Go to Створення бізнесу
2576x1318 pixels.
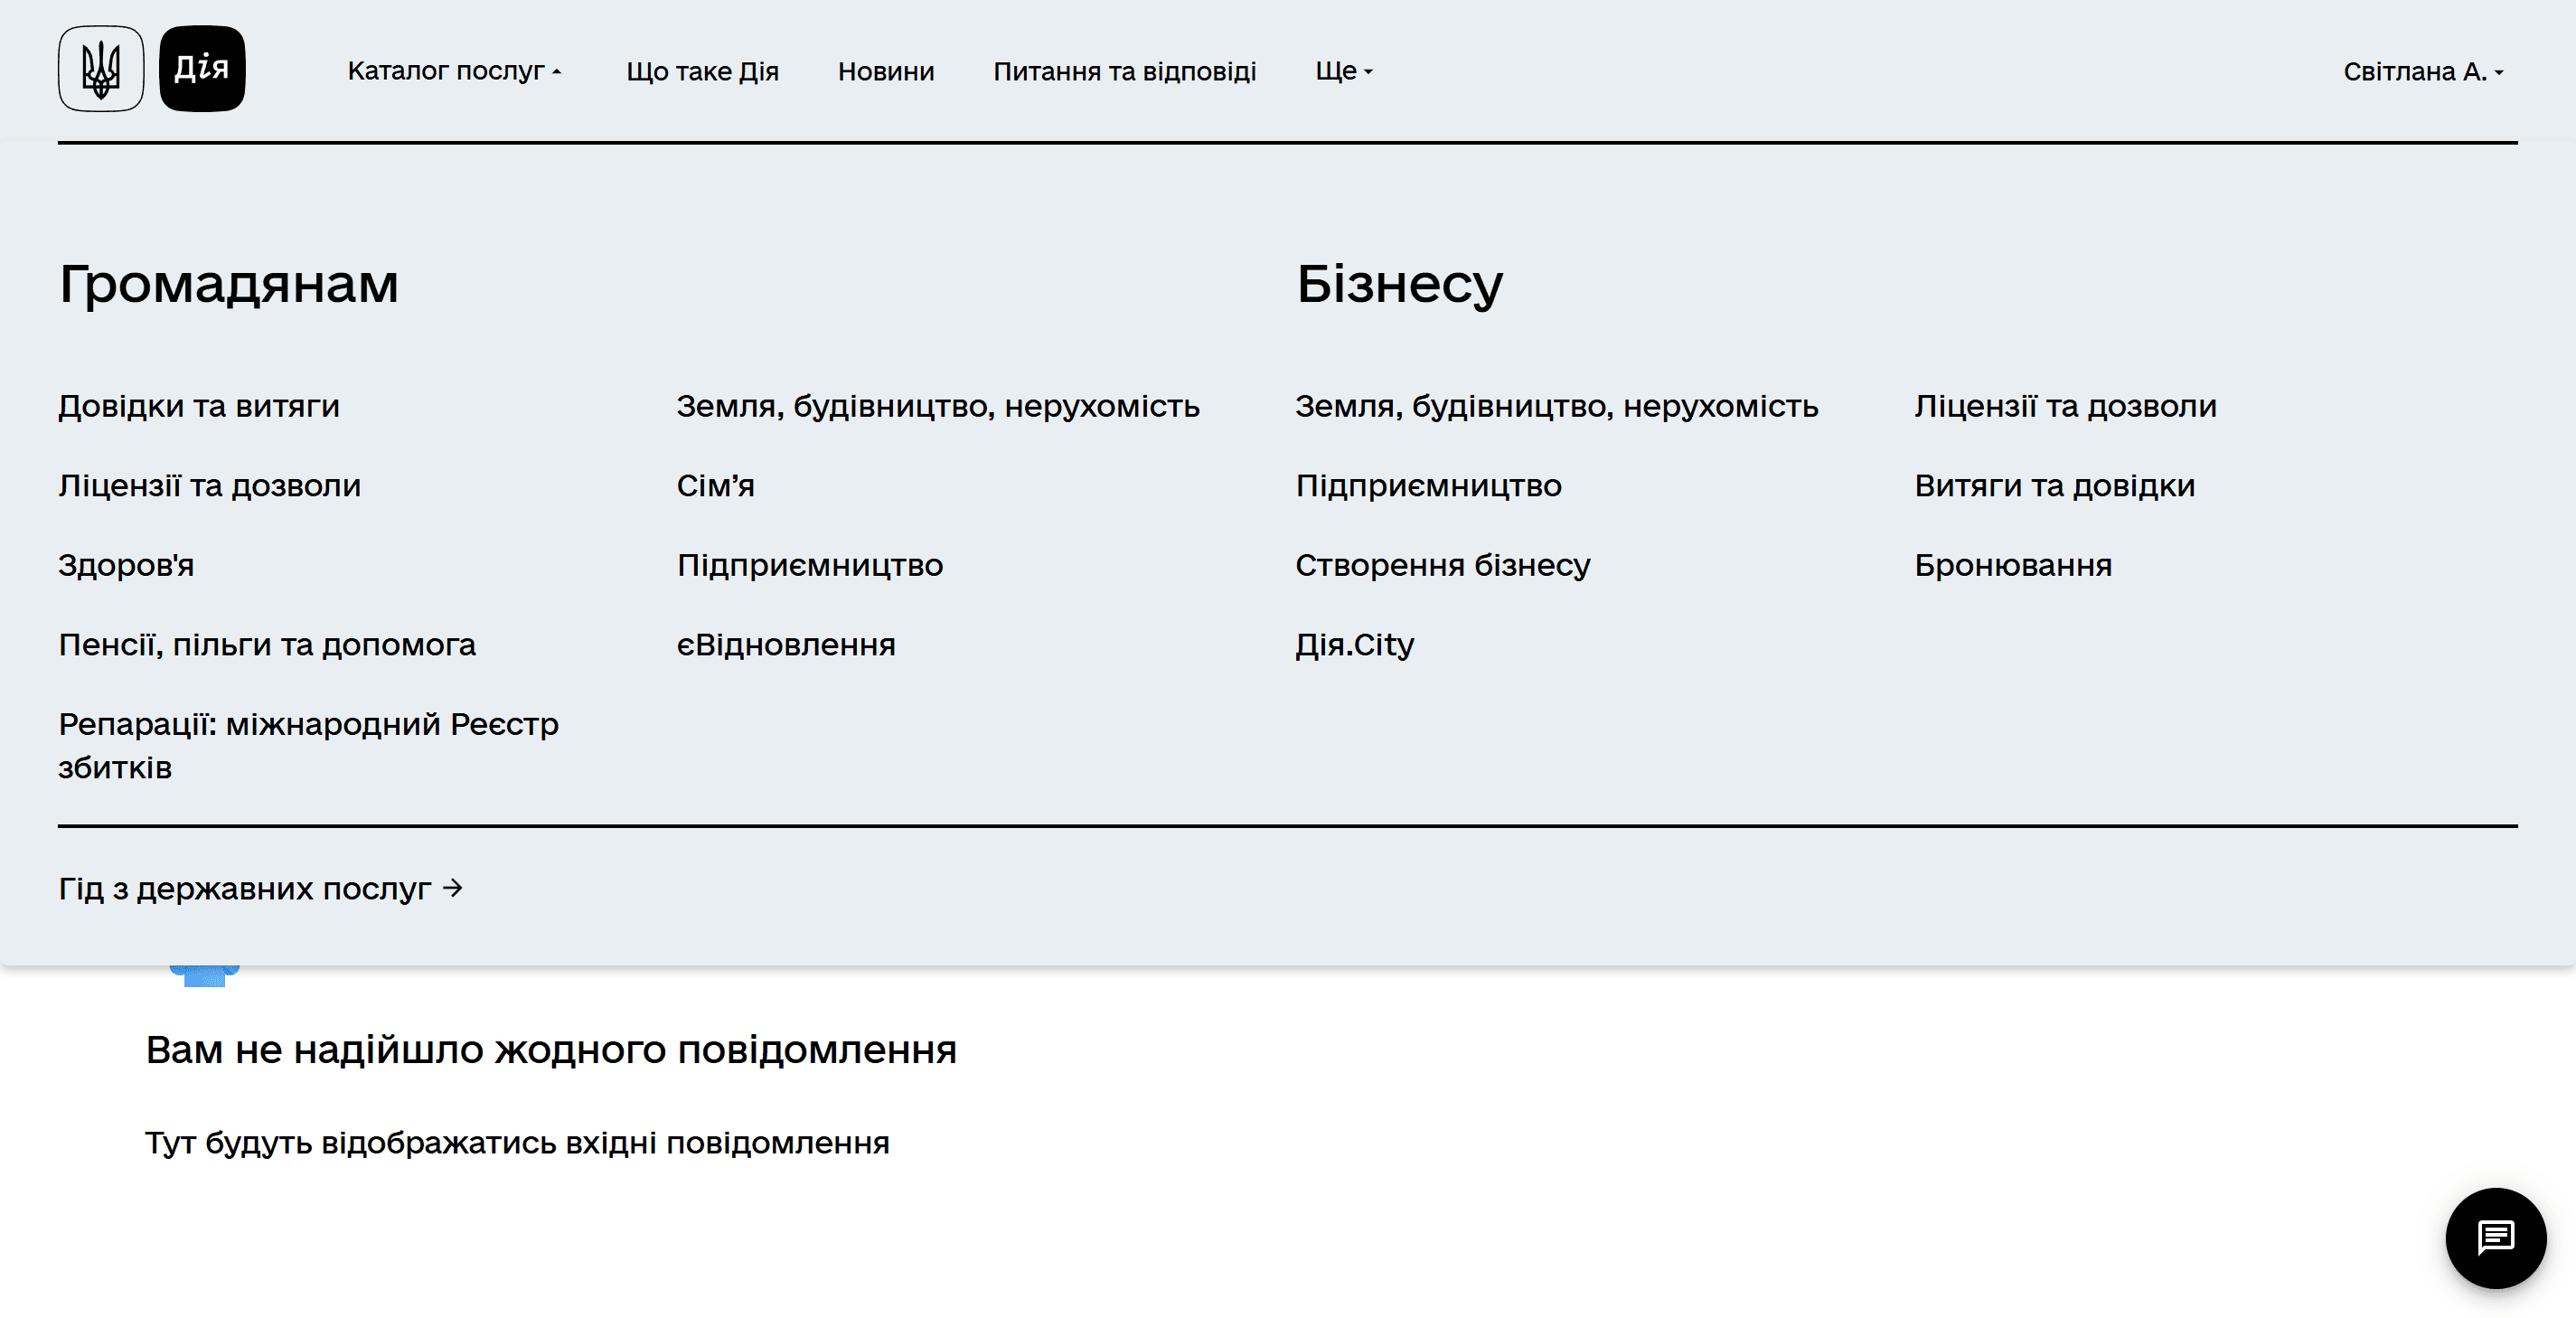pos(1442,565)
